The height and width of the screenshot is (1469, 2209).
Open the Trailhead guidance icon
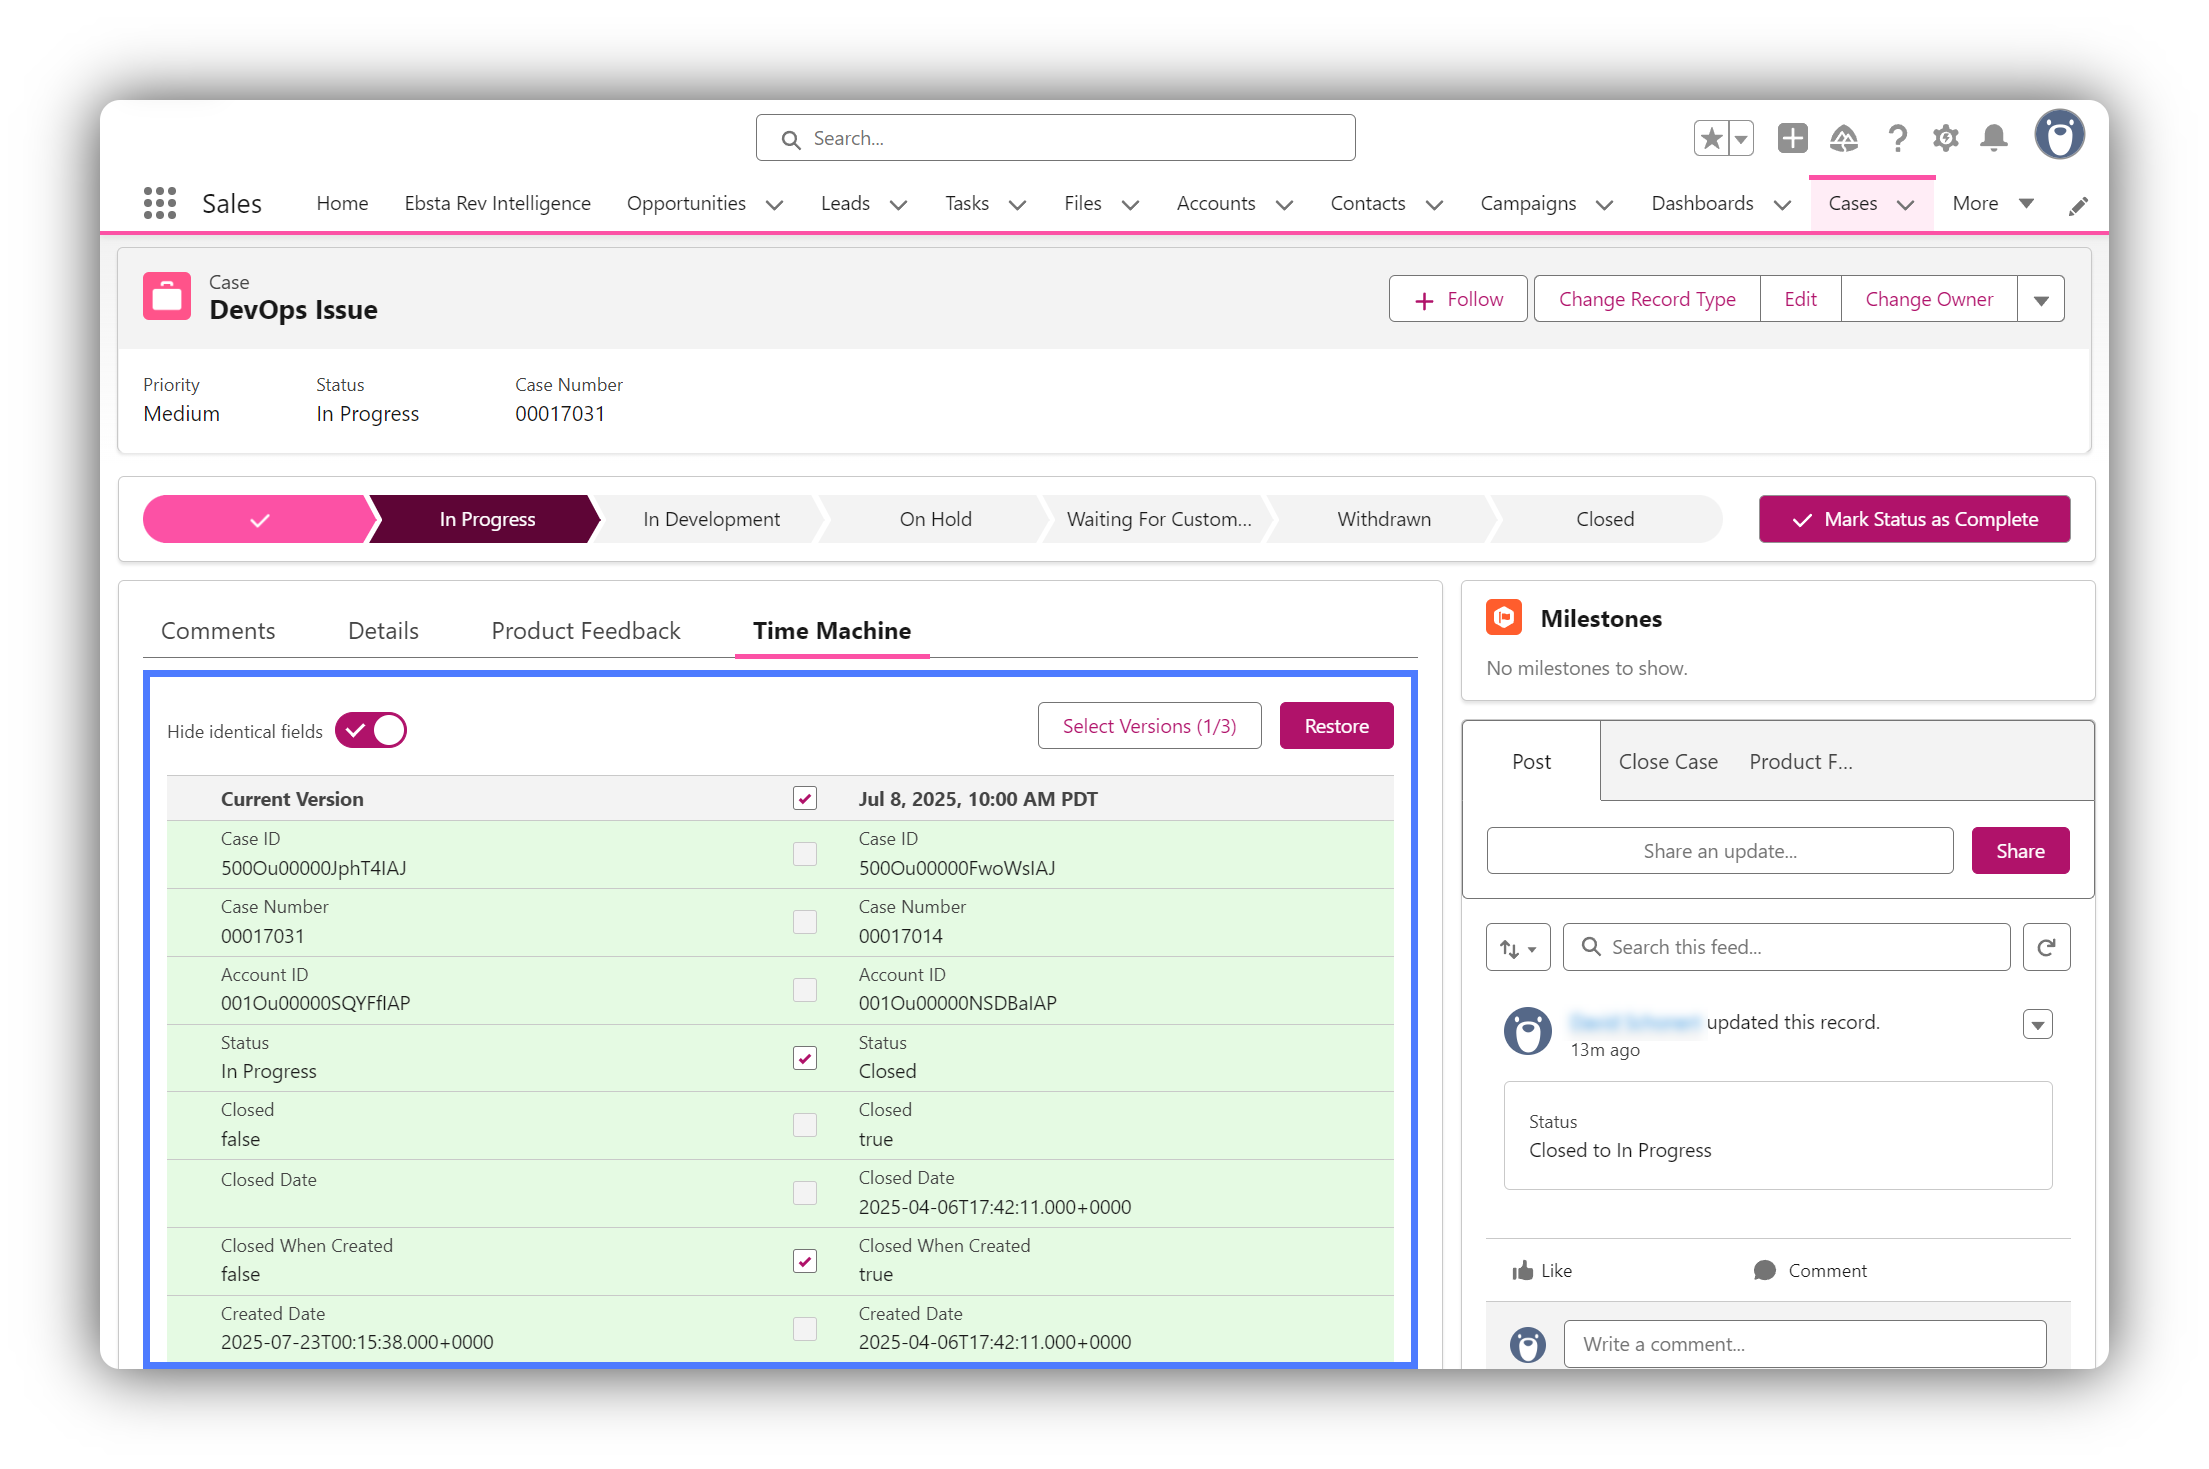pos(1843,138)
